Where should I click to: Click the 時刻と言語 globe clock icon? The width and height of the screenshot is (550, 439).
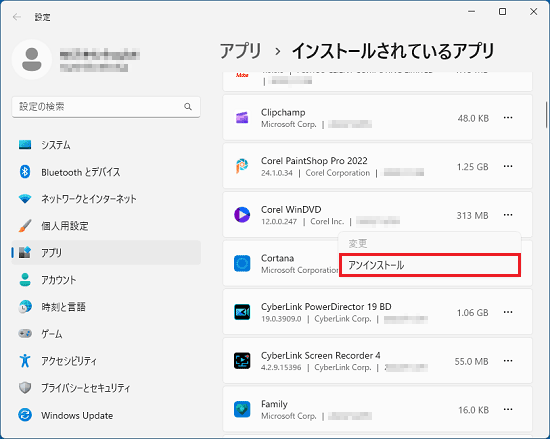click(x=25, y=306)
